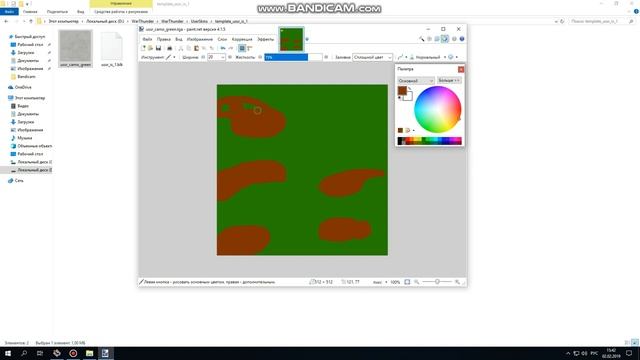Screen dimensions: 640x360
Task: Toggle the Tools window icon at top right
Action: pyautogui.click(x=422, y=39)
